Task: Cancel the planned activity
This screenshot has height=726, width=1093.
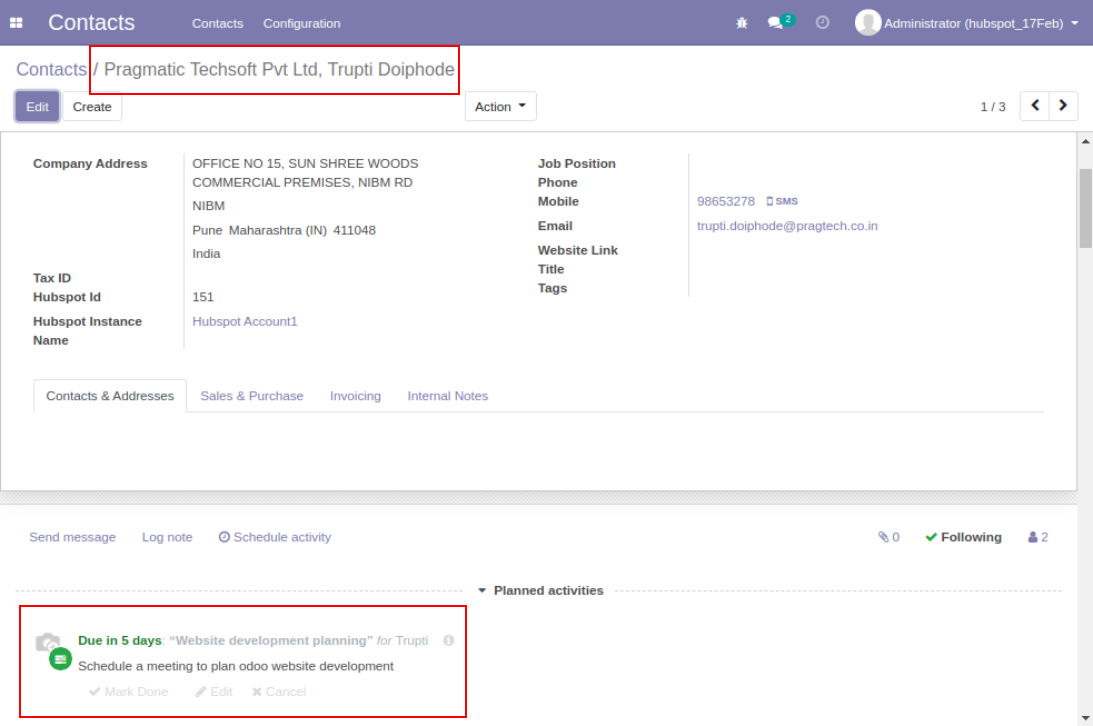Action: (x=279, y=692)
